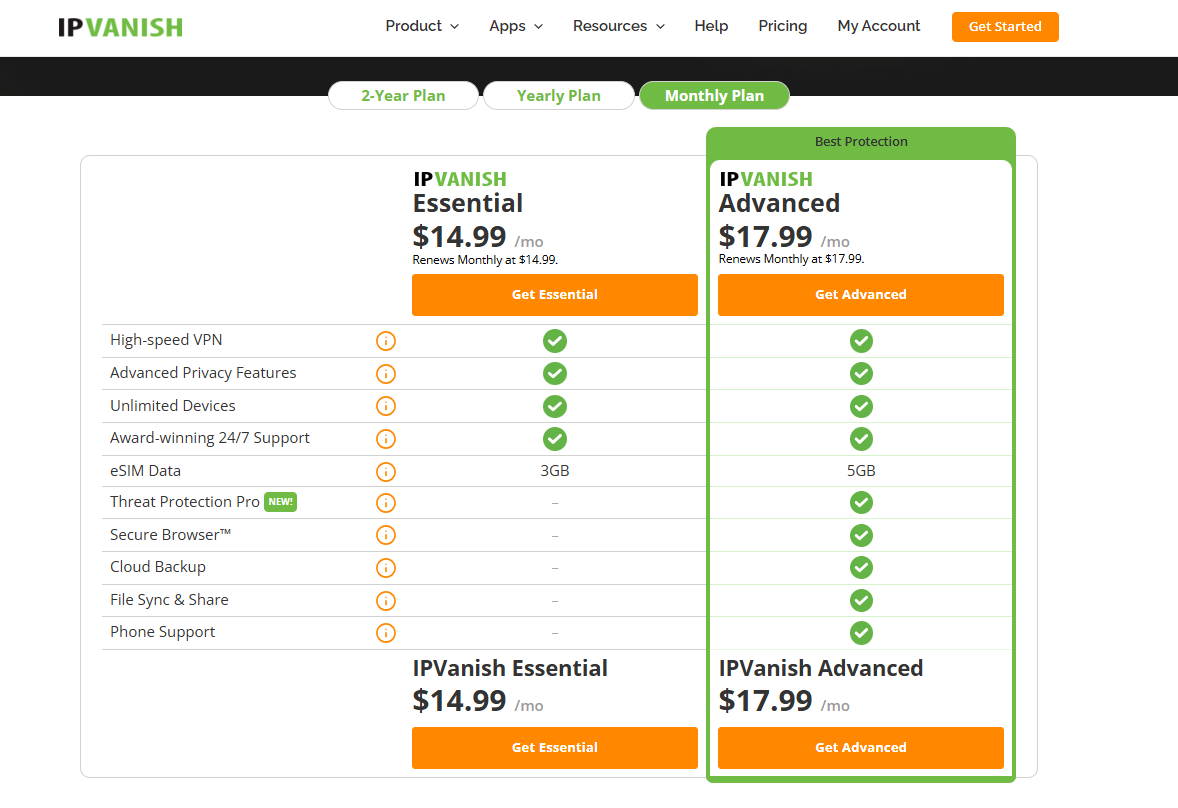Open My Account
The height and width of the screenshot is (808, 1178).
(x=878, y=26)
